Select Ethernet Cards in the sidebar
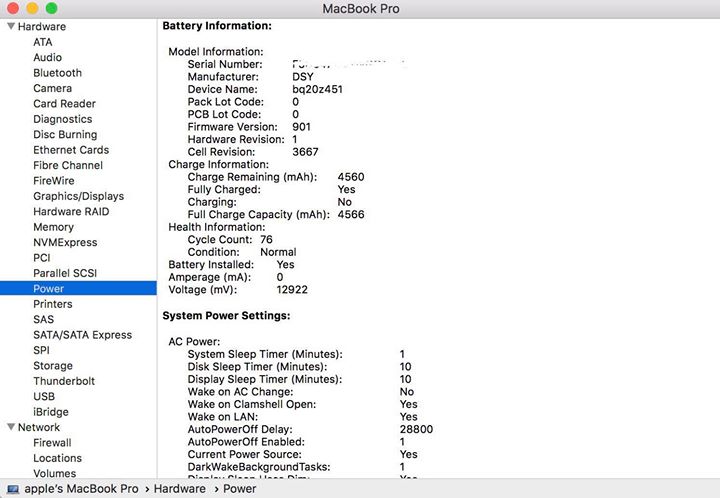This screenshot has width=720, height=498. (71, 150)
